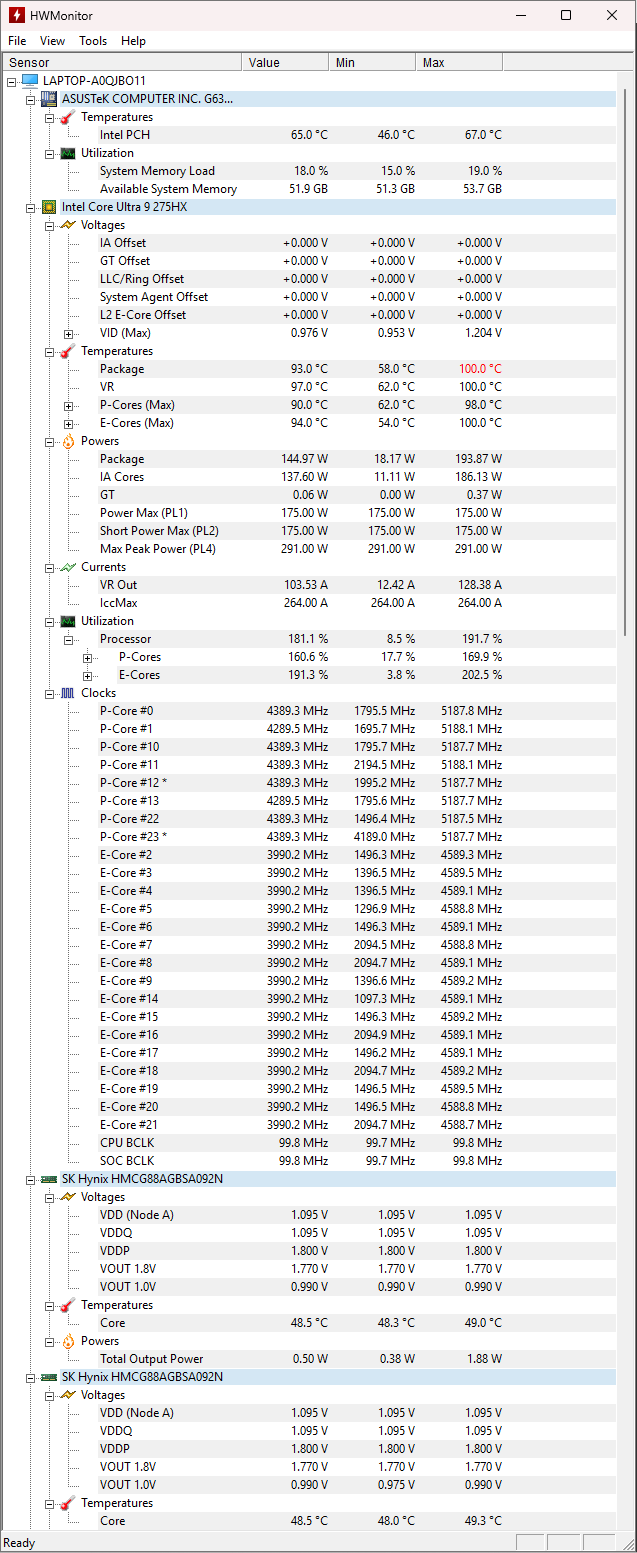Click the Min column header
This screenshot has height=1553, width=637.
pos(373,62)
